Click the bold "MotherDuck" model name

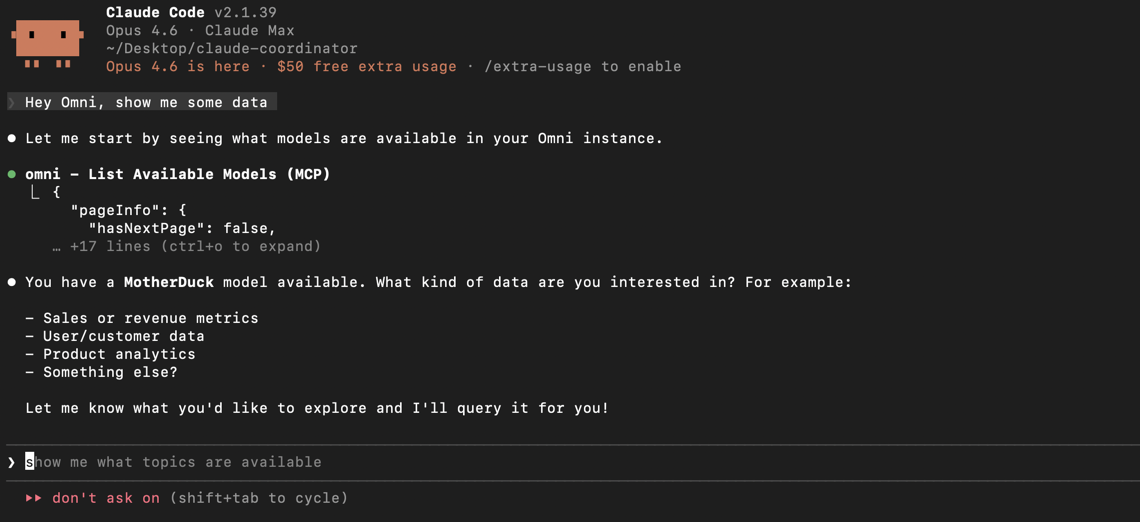point(168,282)
